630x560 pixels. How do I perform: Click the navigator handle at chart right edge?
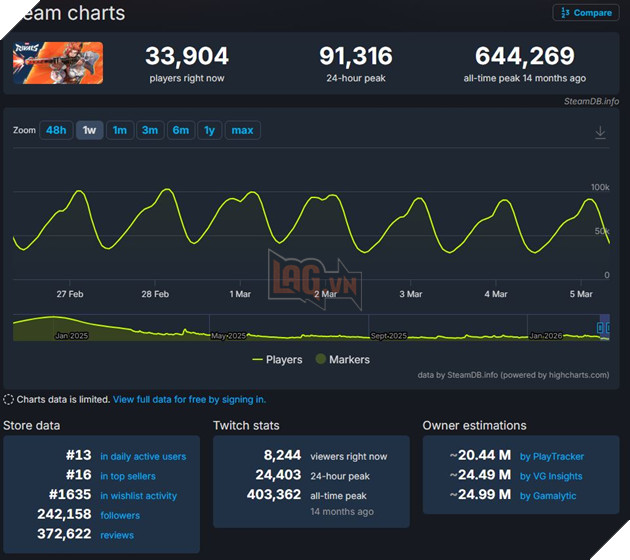[603, 328]
